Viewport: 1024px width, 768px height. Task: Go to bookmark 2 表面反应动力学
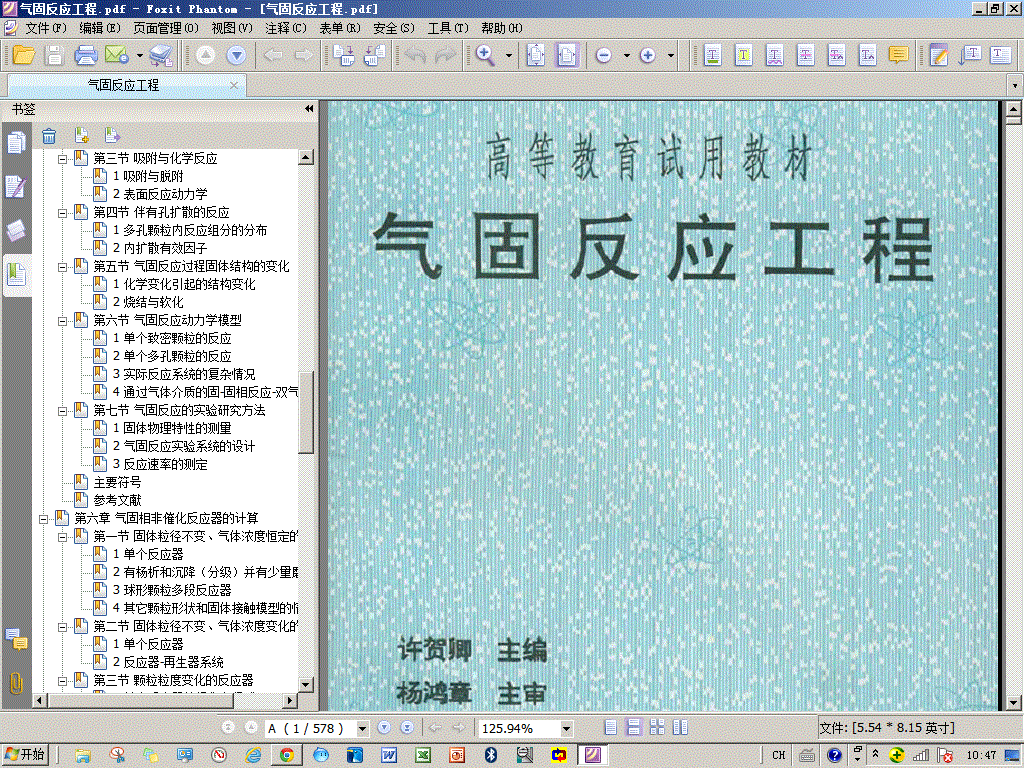click(160, 194)
